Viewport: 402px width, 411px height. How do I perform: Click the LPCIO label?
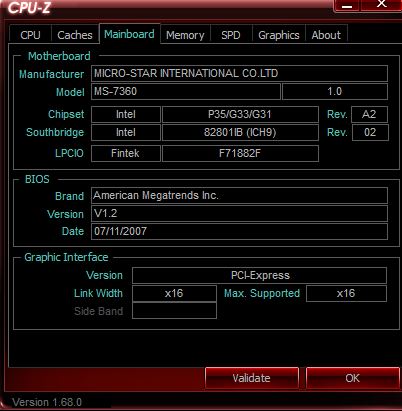(x=69, y=153)
